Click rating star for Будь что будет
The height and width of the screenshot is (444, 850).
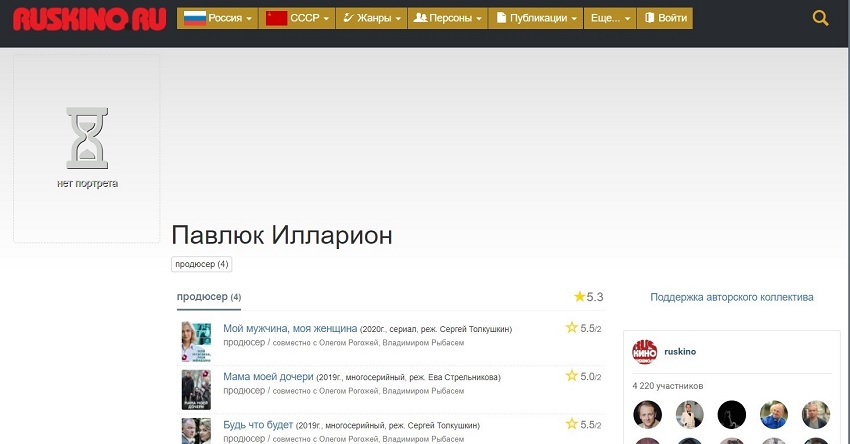pyautogui.click(x=571, y=424)
